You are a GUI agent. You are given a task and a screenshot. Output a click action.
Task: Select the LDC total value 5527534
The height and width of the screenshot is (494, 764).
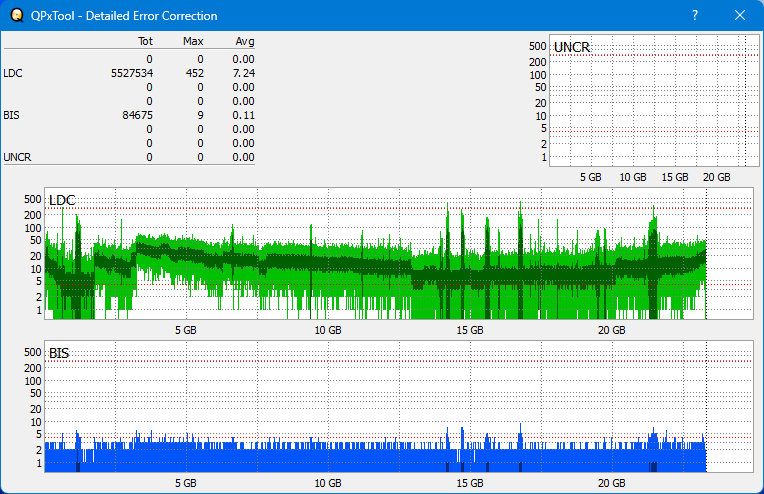132,73
